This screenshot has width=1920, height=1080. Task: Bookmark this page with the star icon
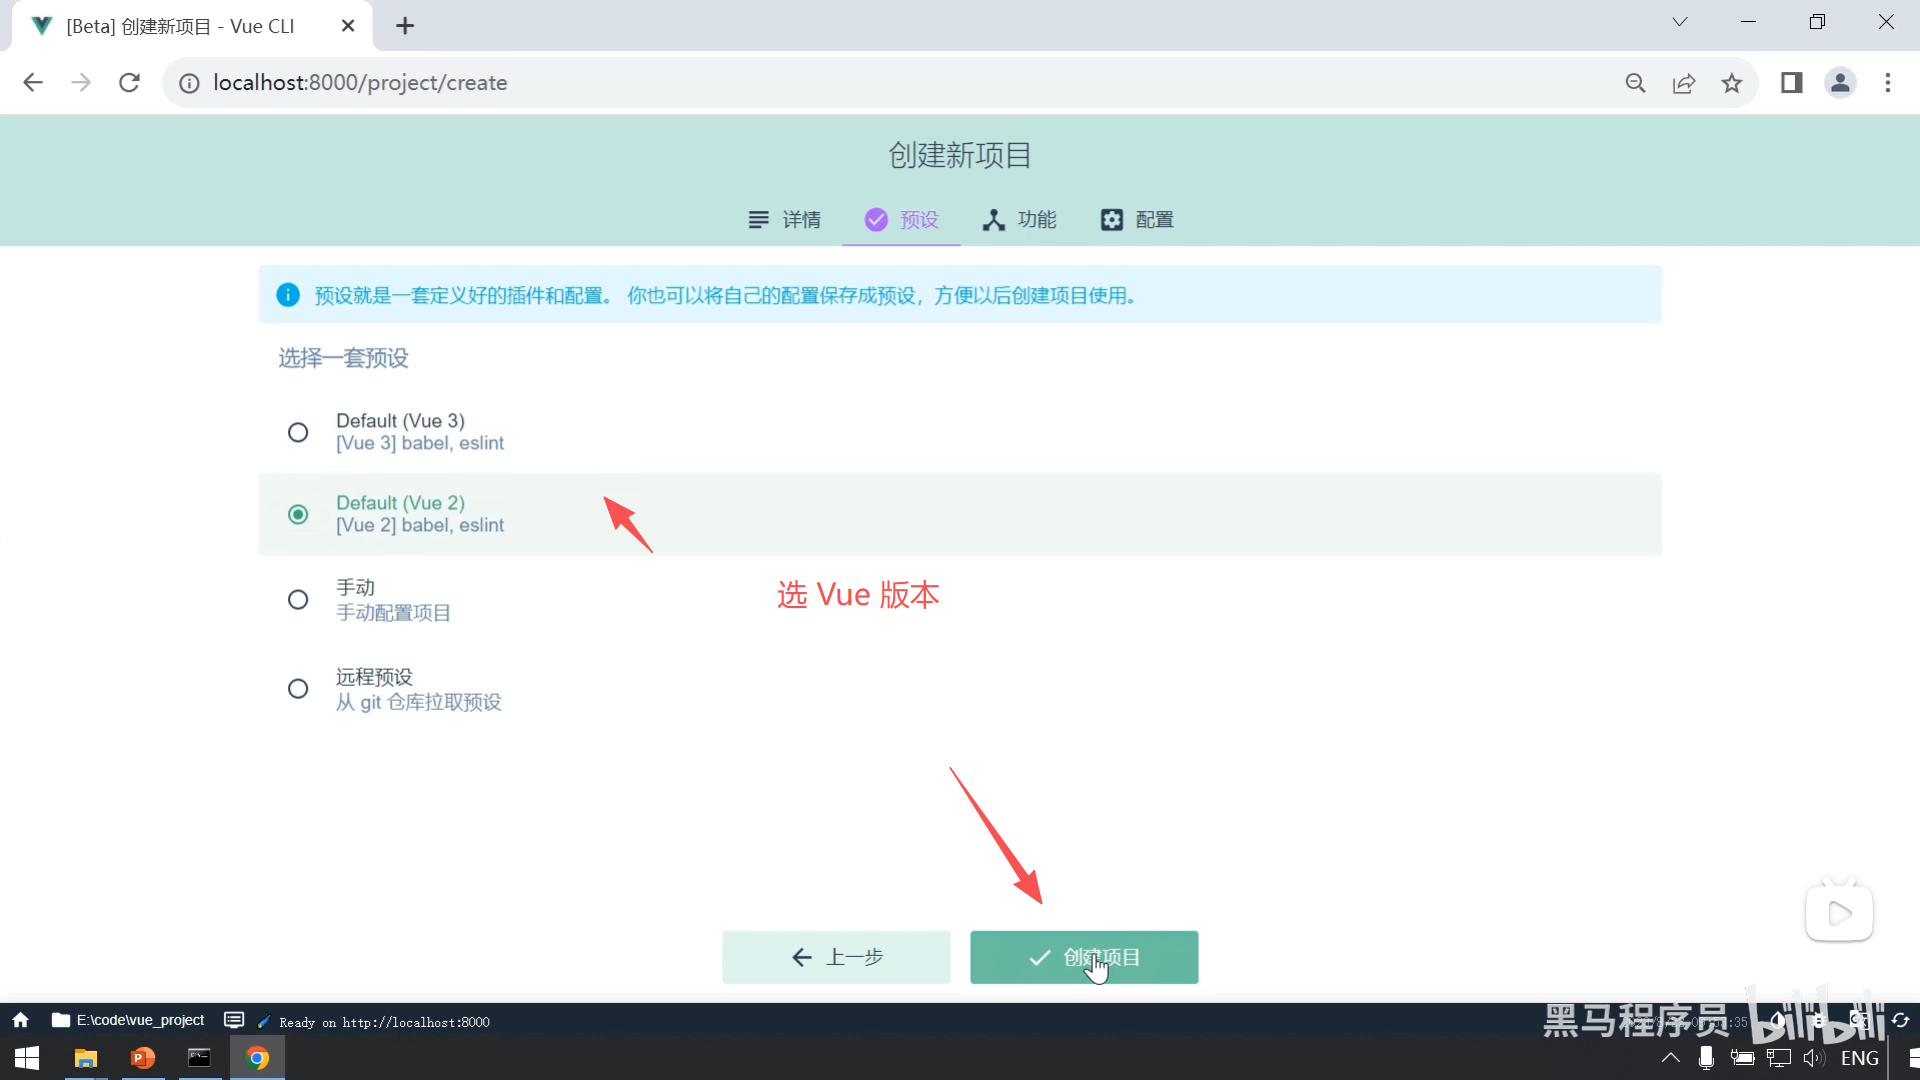pyautogui.click(x=1732, y=83)
